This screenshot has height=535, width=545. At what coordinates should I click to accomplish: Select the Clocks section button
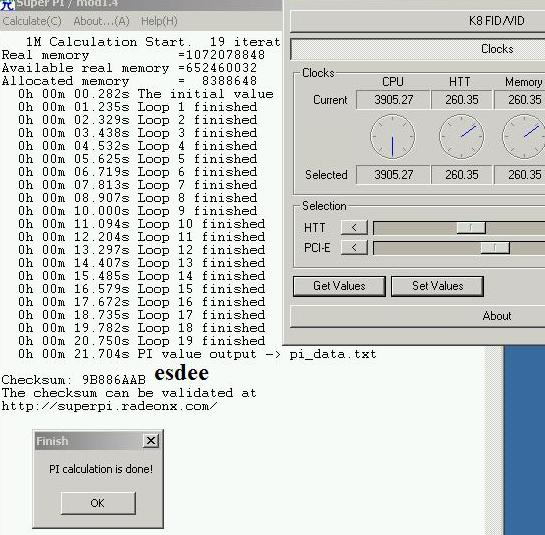pos(417,49)
